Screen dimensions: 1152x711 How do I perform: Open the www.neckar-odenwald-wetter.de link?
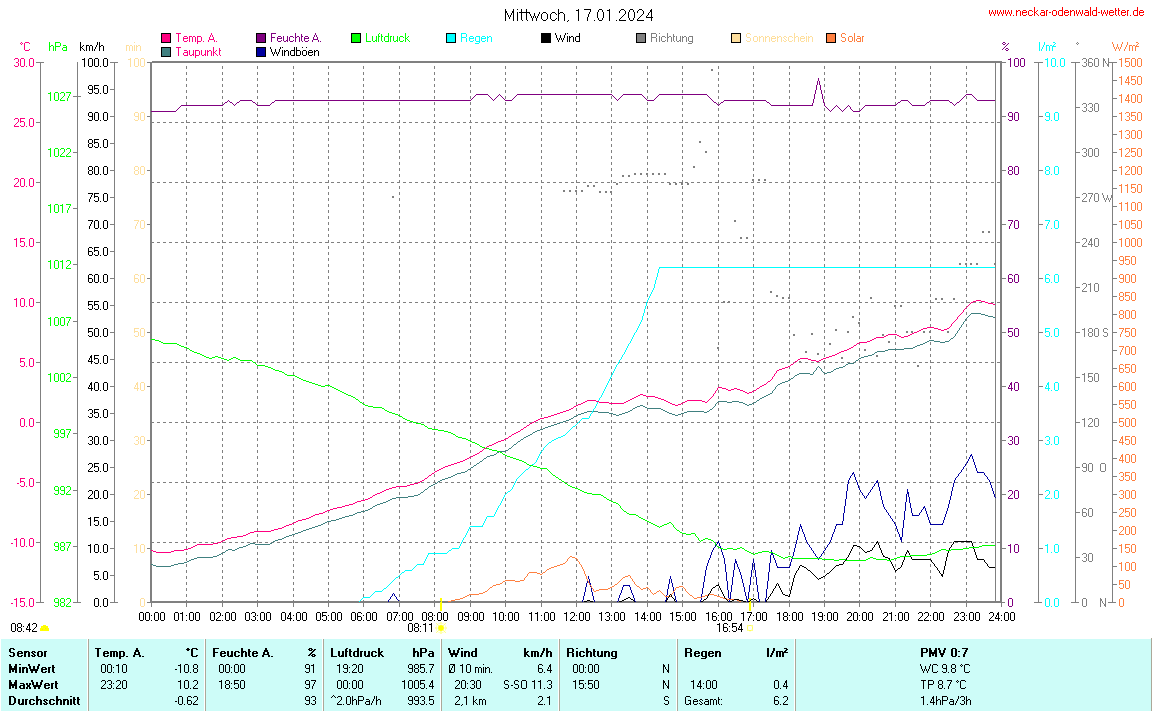[1066, 12]
